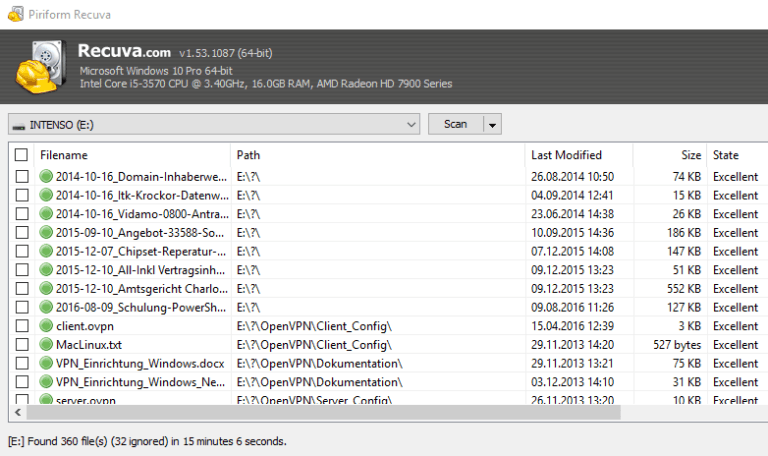Click the horizontal scrollbar left arrow
The width and height of the screenshot is (768, 456).
pyautogui.click(x=18, y=412)
